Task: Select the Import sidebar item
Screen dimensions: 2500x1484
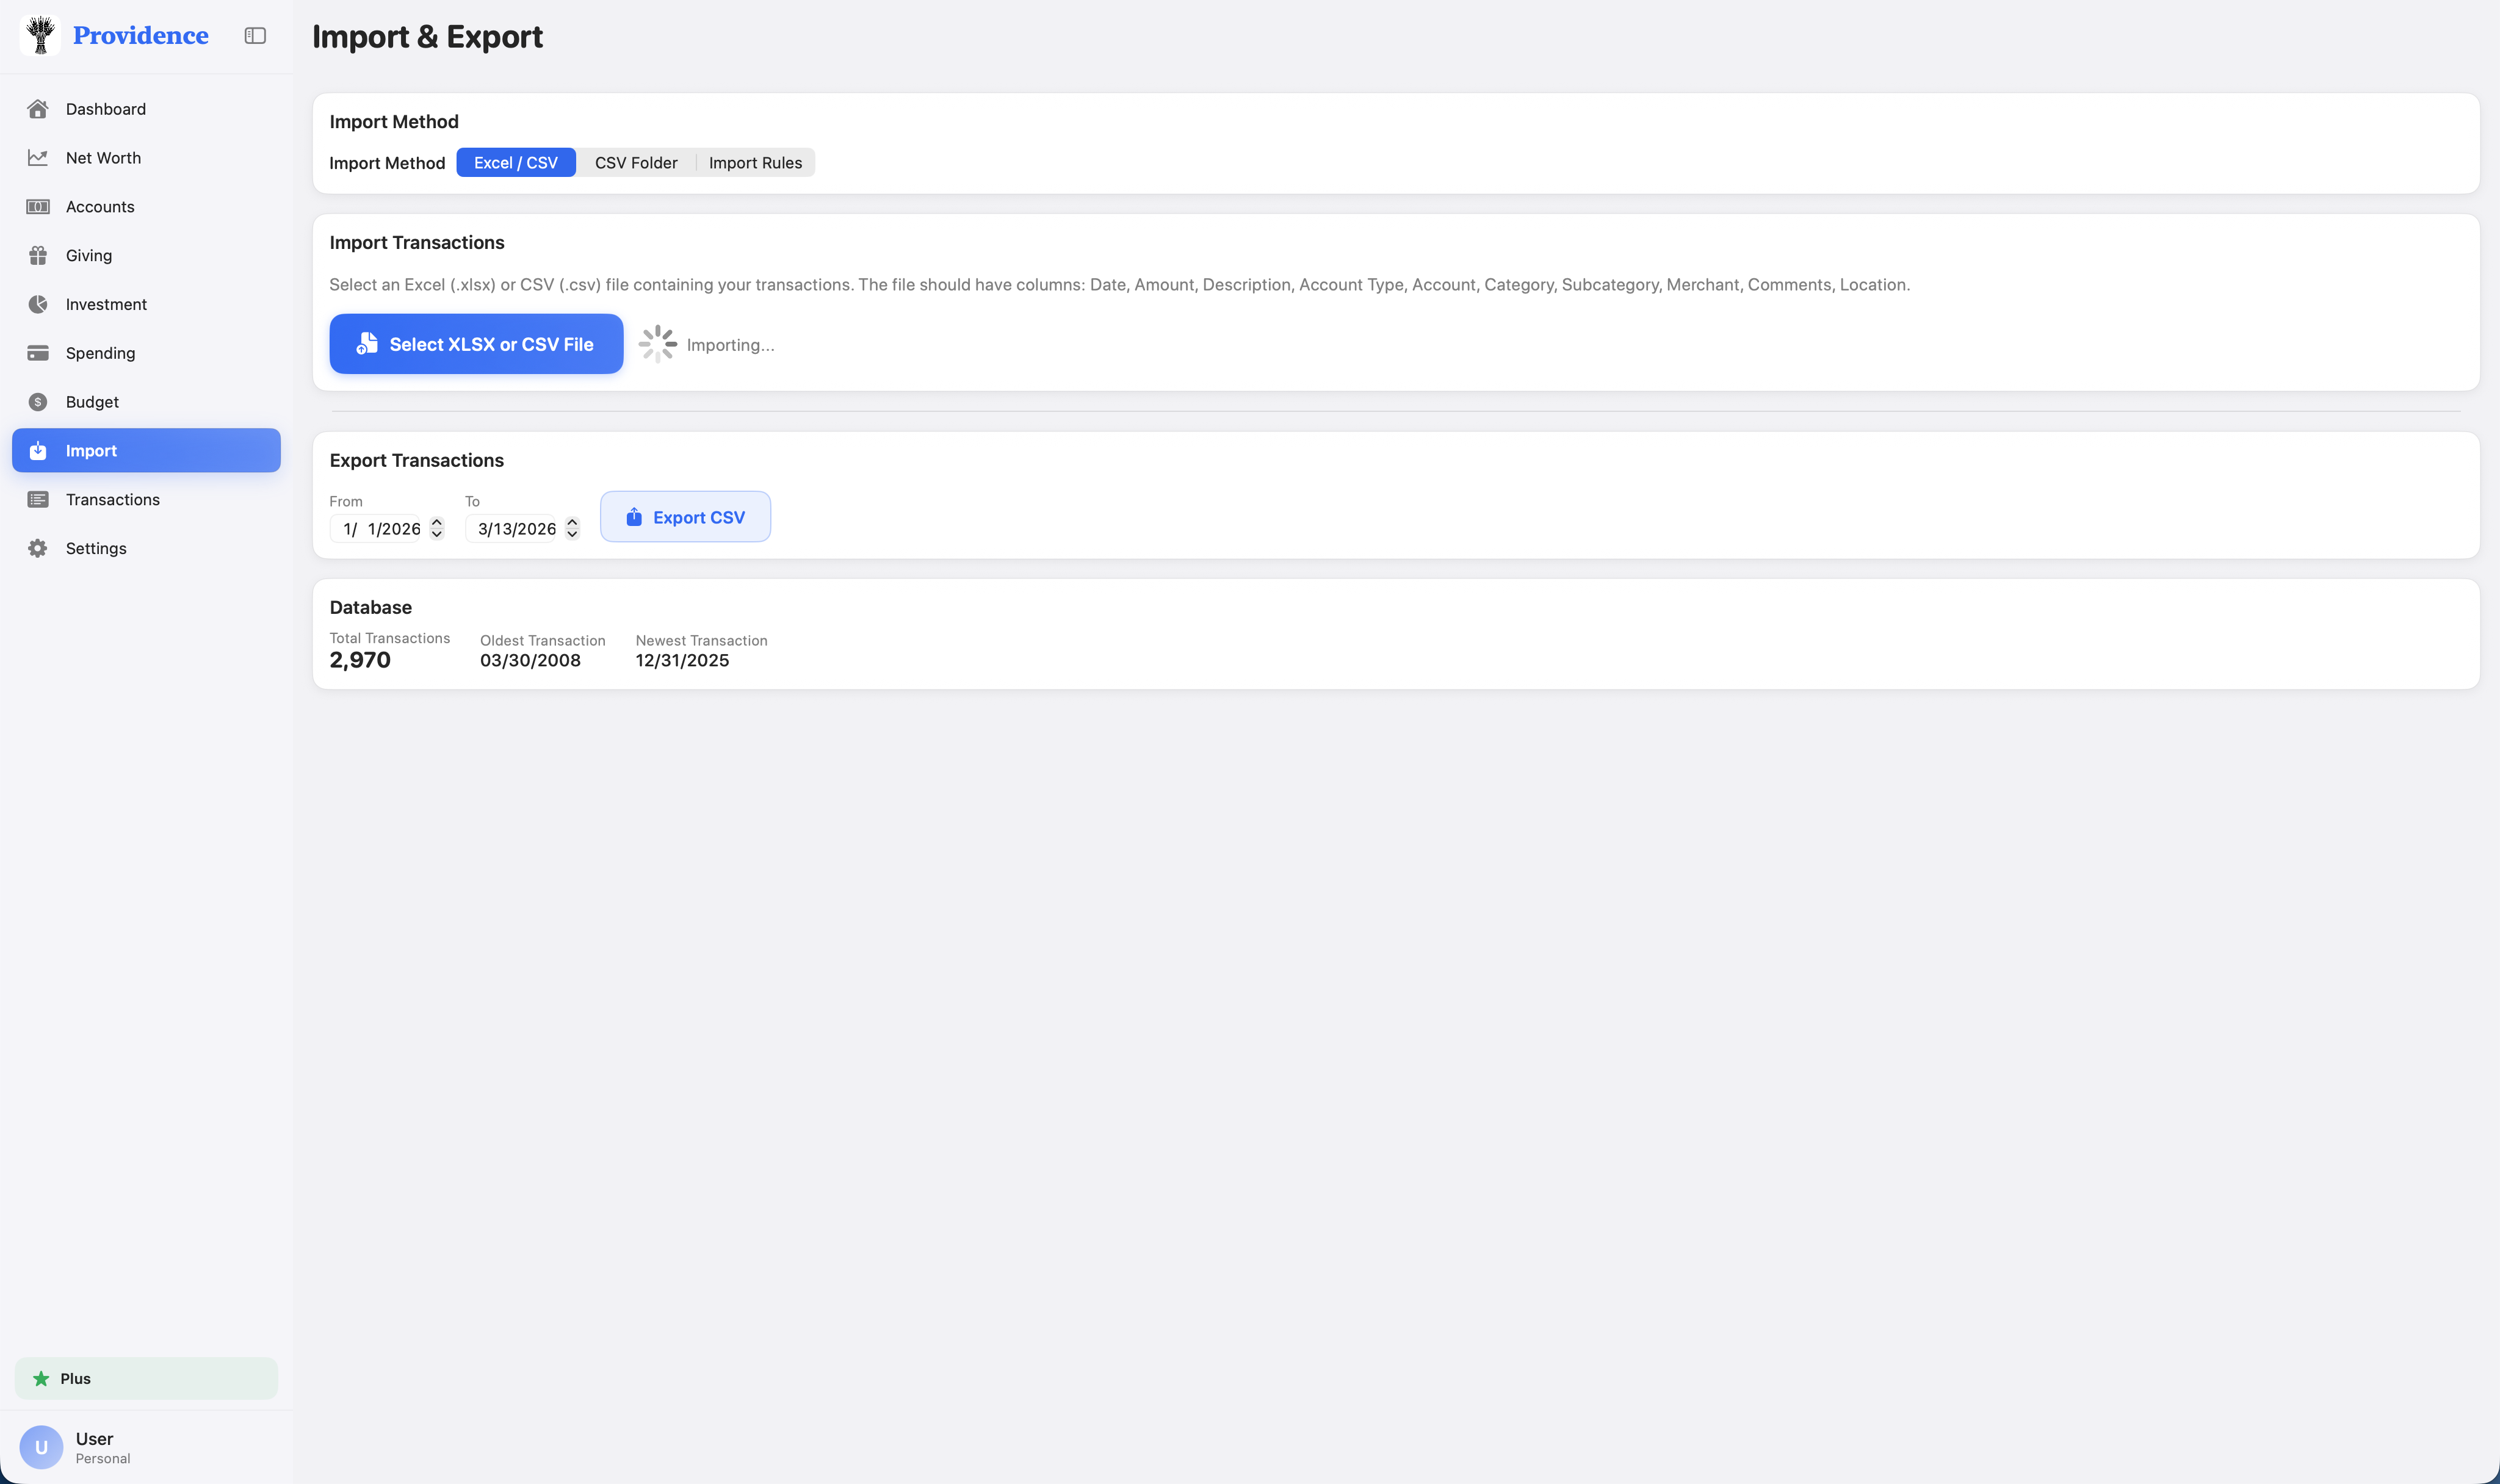Action: point(146,451)
